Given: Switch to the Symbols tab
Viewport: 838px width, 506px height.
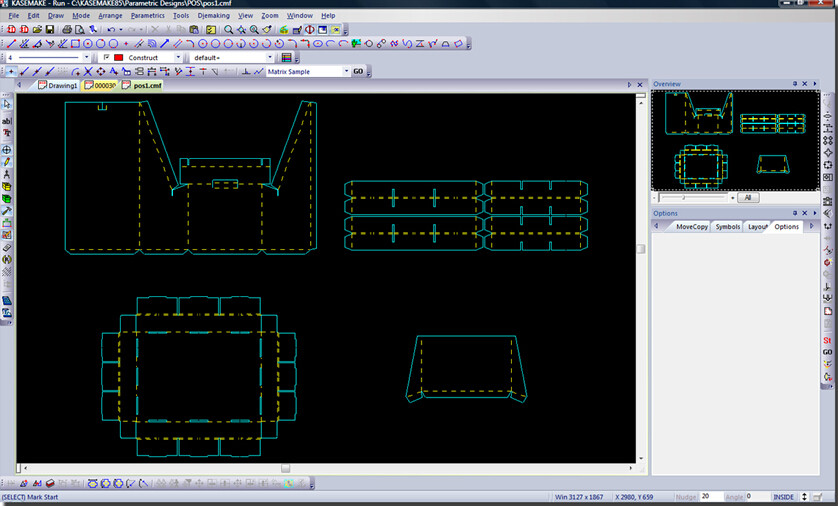Looking at the screenshot, I should click(x=727, y=227).
